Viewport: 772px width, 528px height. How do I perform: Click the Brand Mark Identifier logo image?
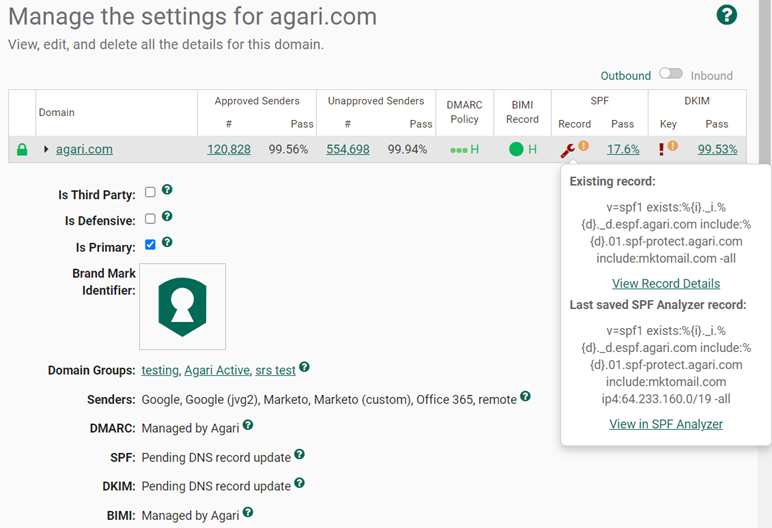click(x=182, y=306)
